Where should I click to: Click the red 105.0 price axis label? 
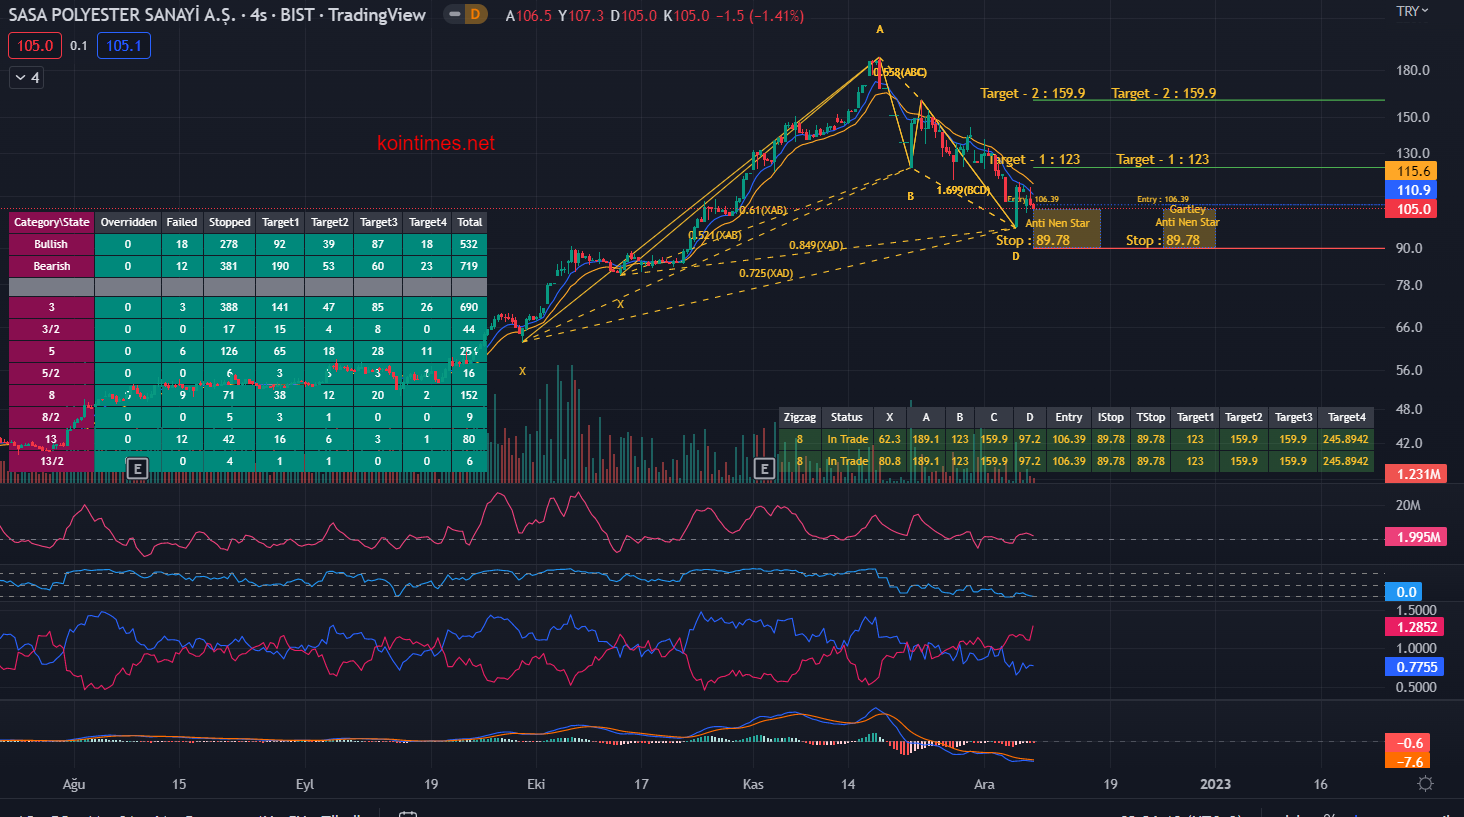point(1413,209)
